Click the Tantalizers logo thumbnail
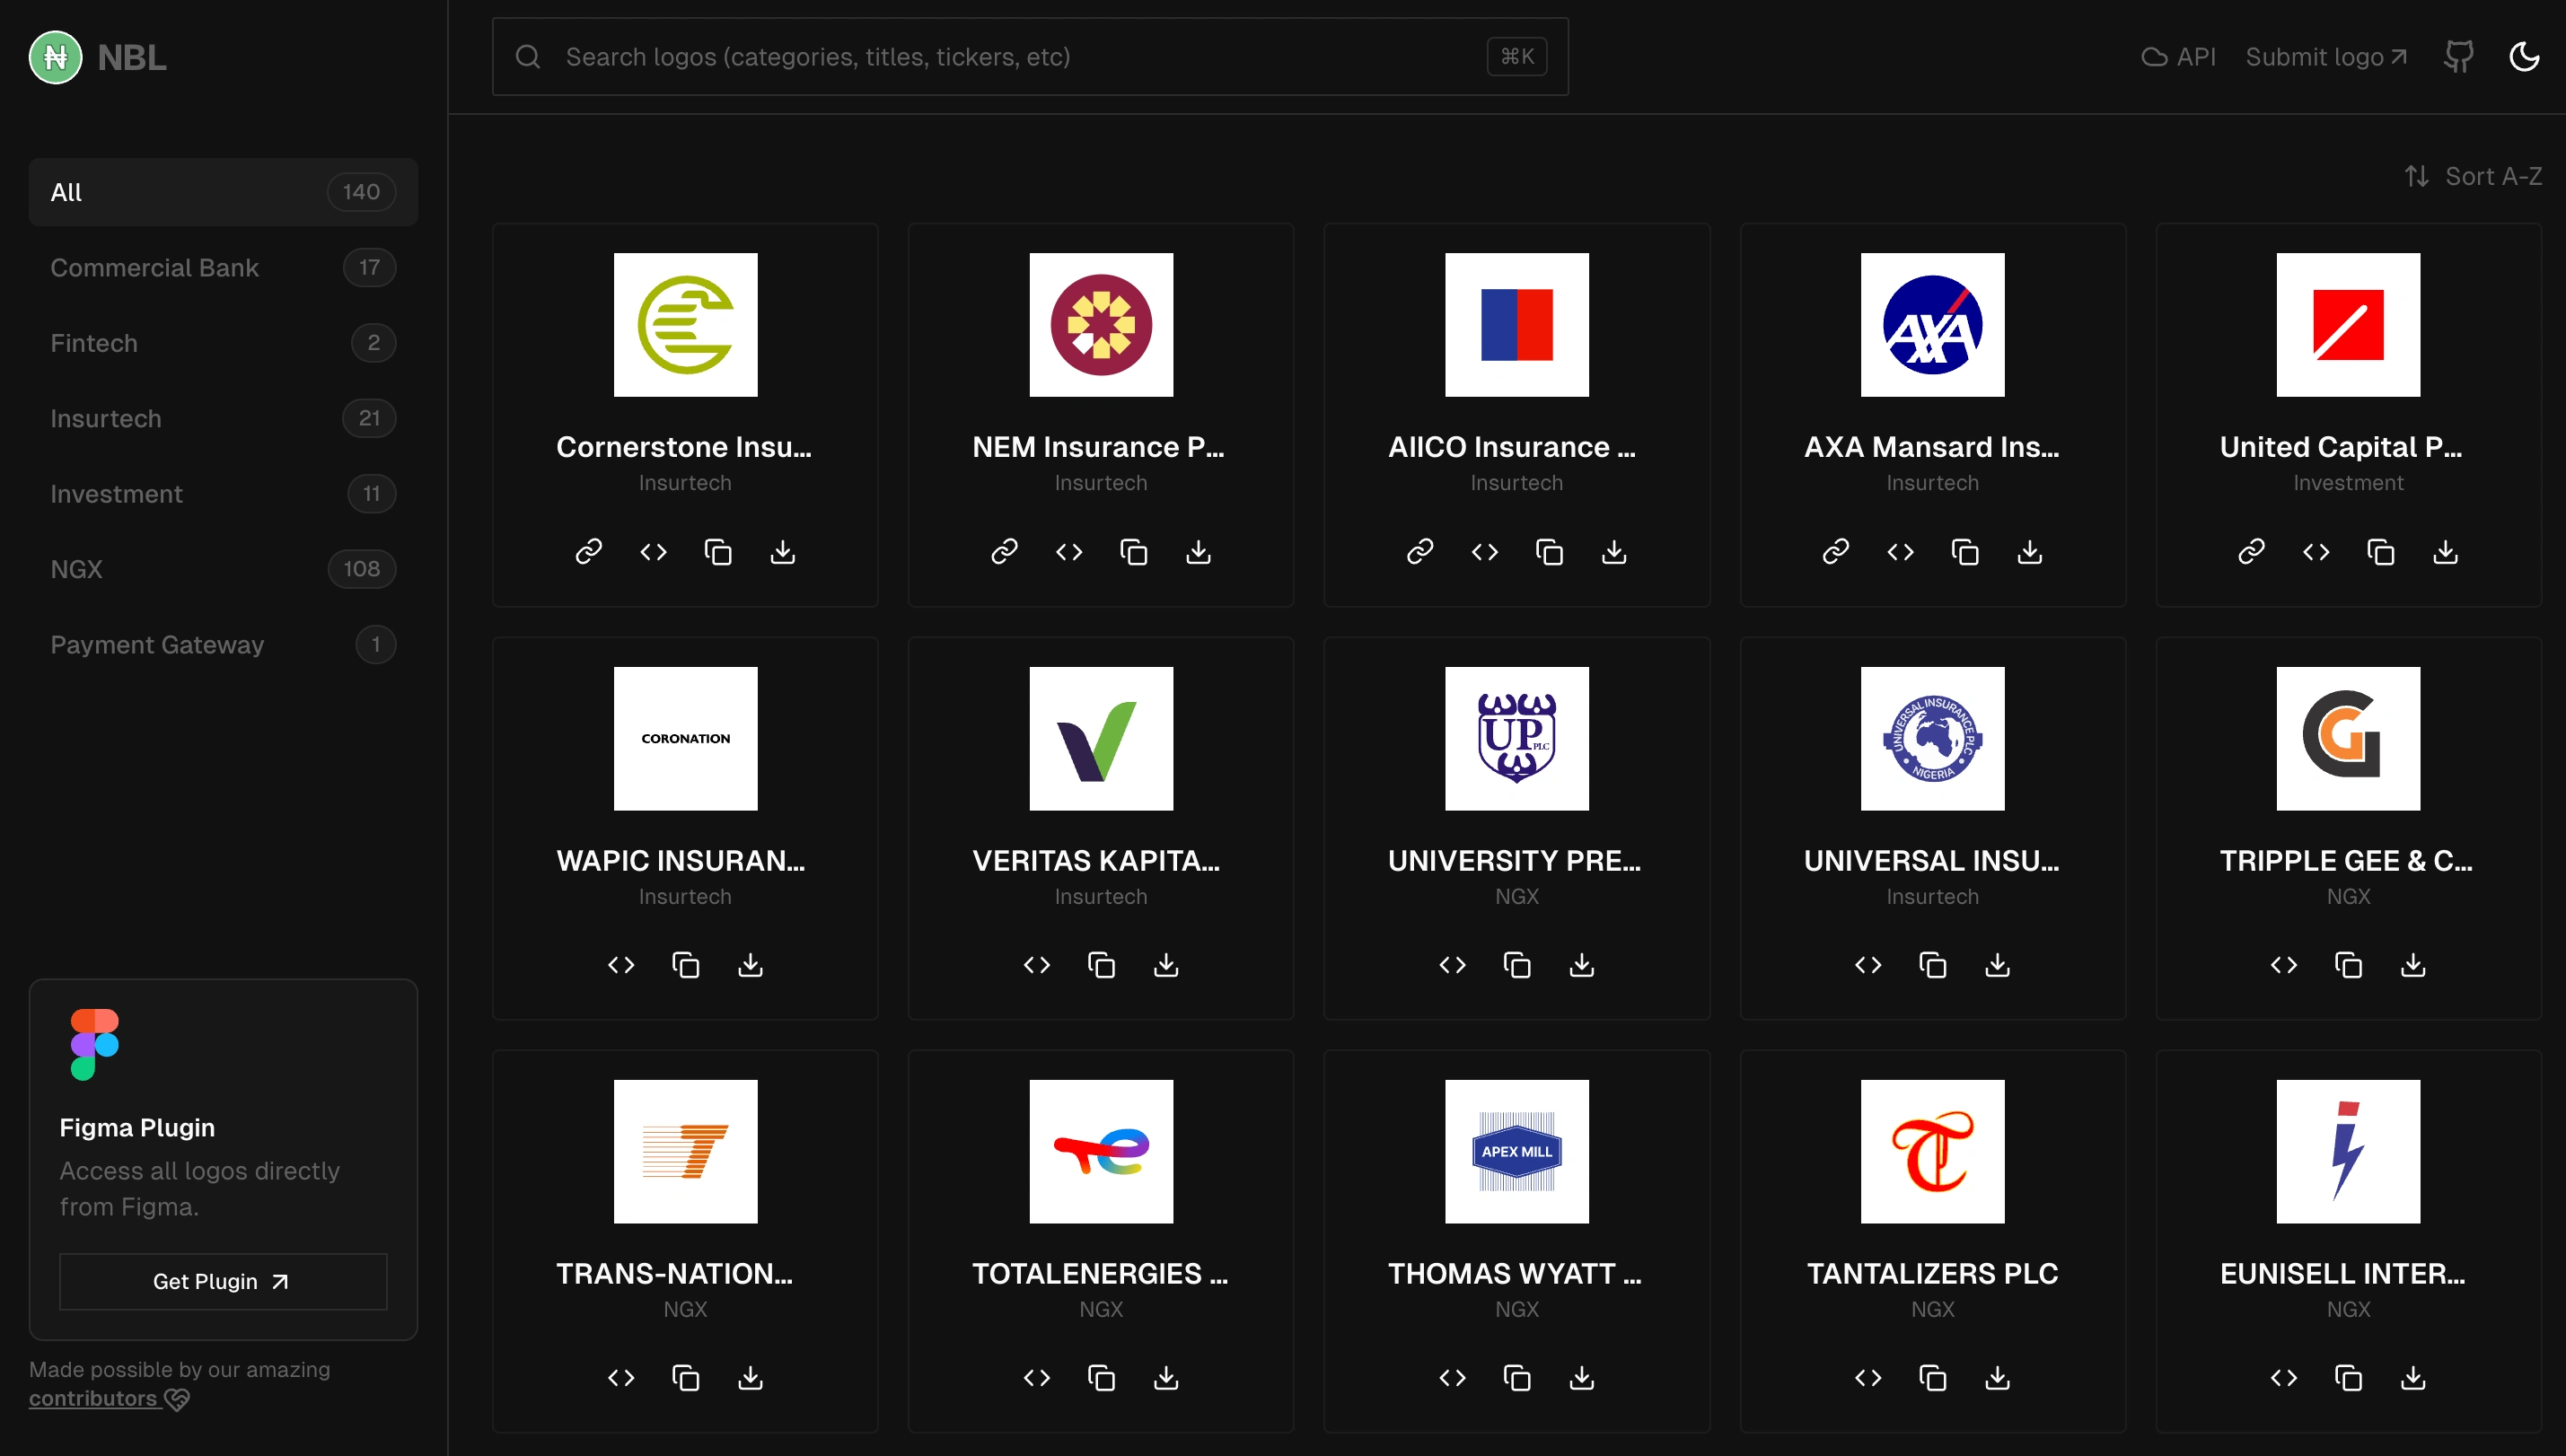The height and width of the screenshot is (1456, 2566). (x=1932, y=1152)
